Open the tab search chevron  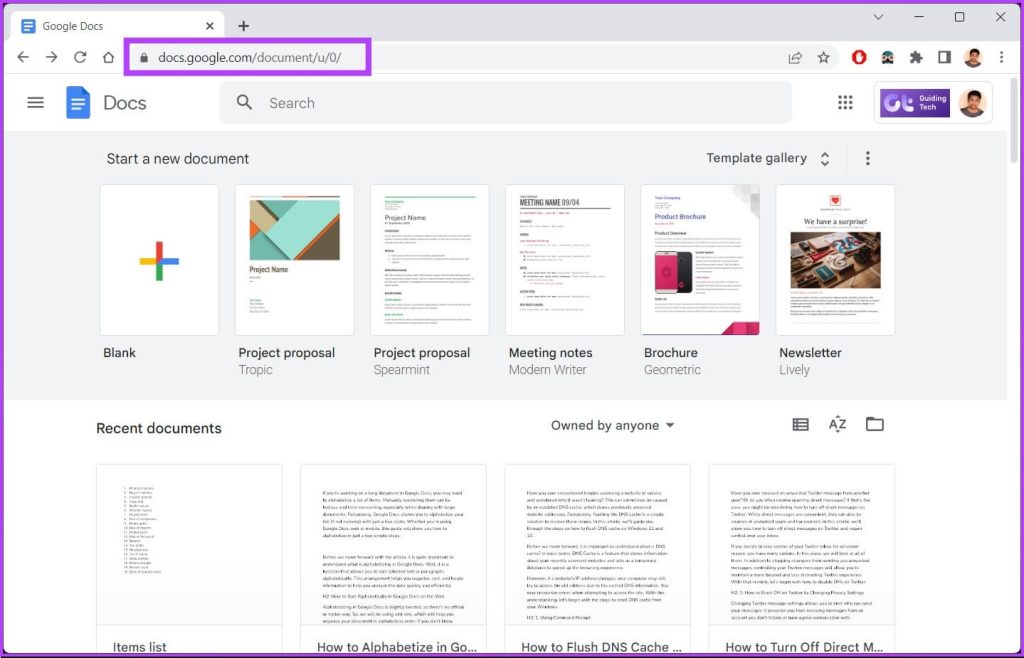(878, 18)
